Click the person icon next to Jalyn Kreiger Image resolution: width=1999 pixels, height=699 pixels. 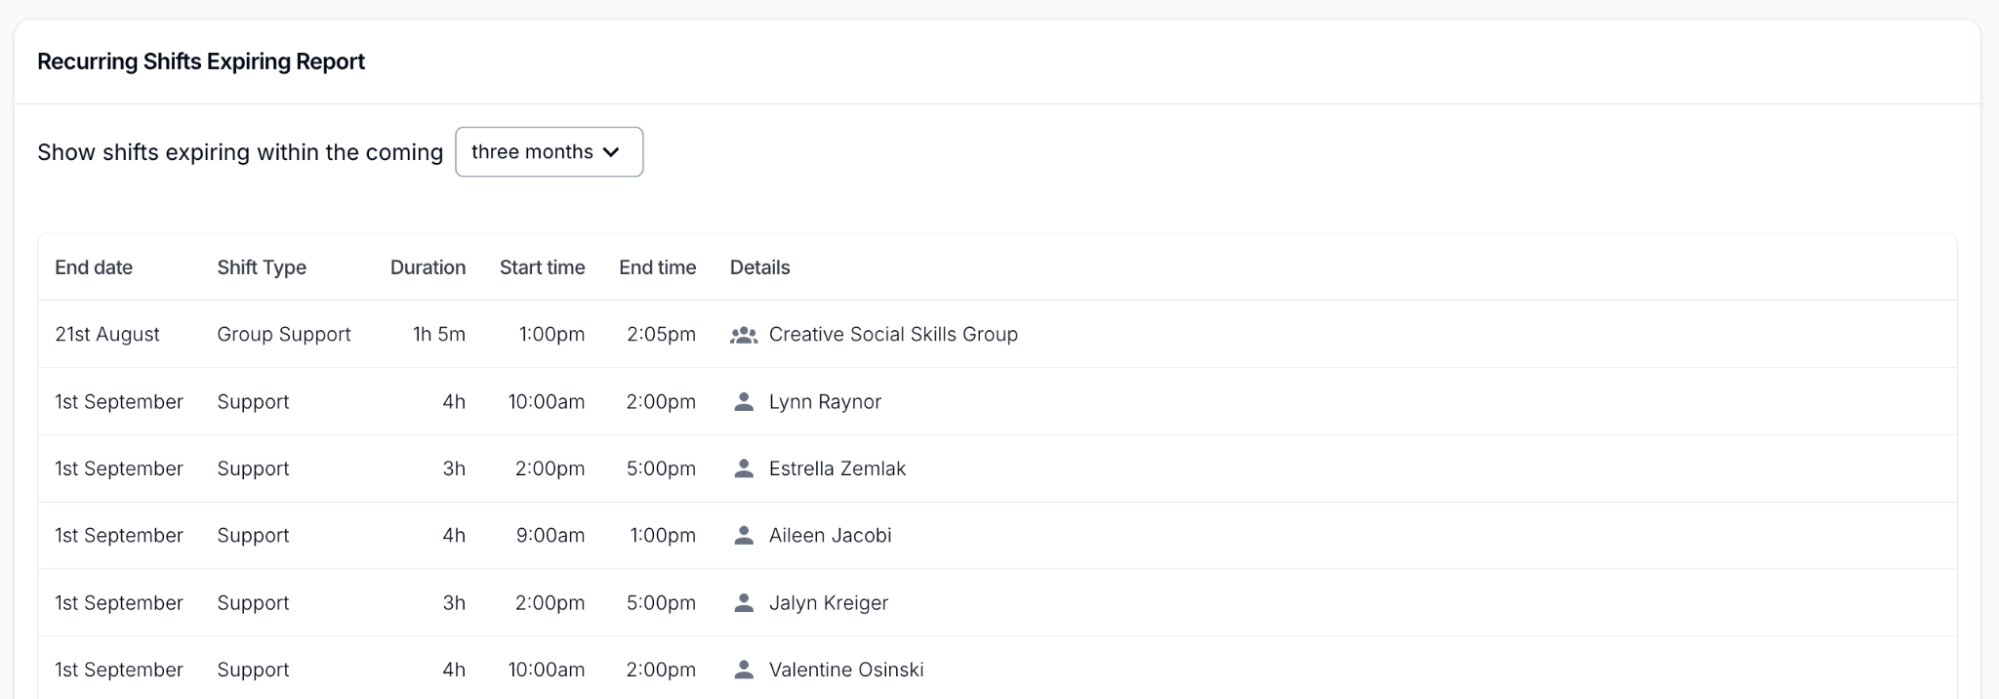click(743, 603)
